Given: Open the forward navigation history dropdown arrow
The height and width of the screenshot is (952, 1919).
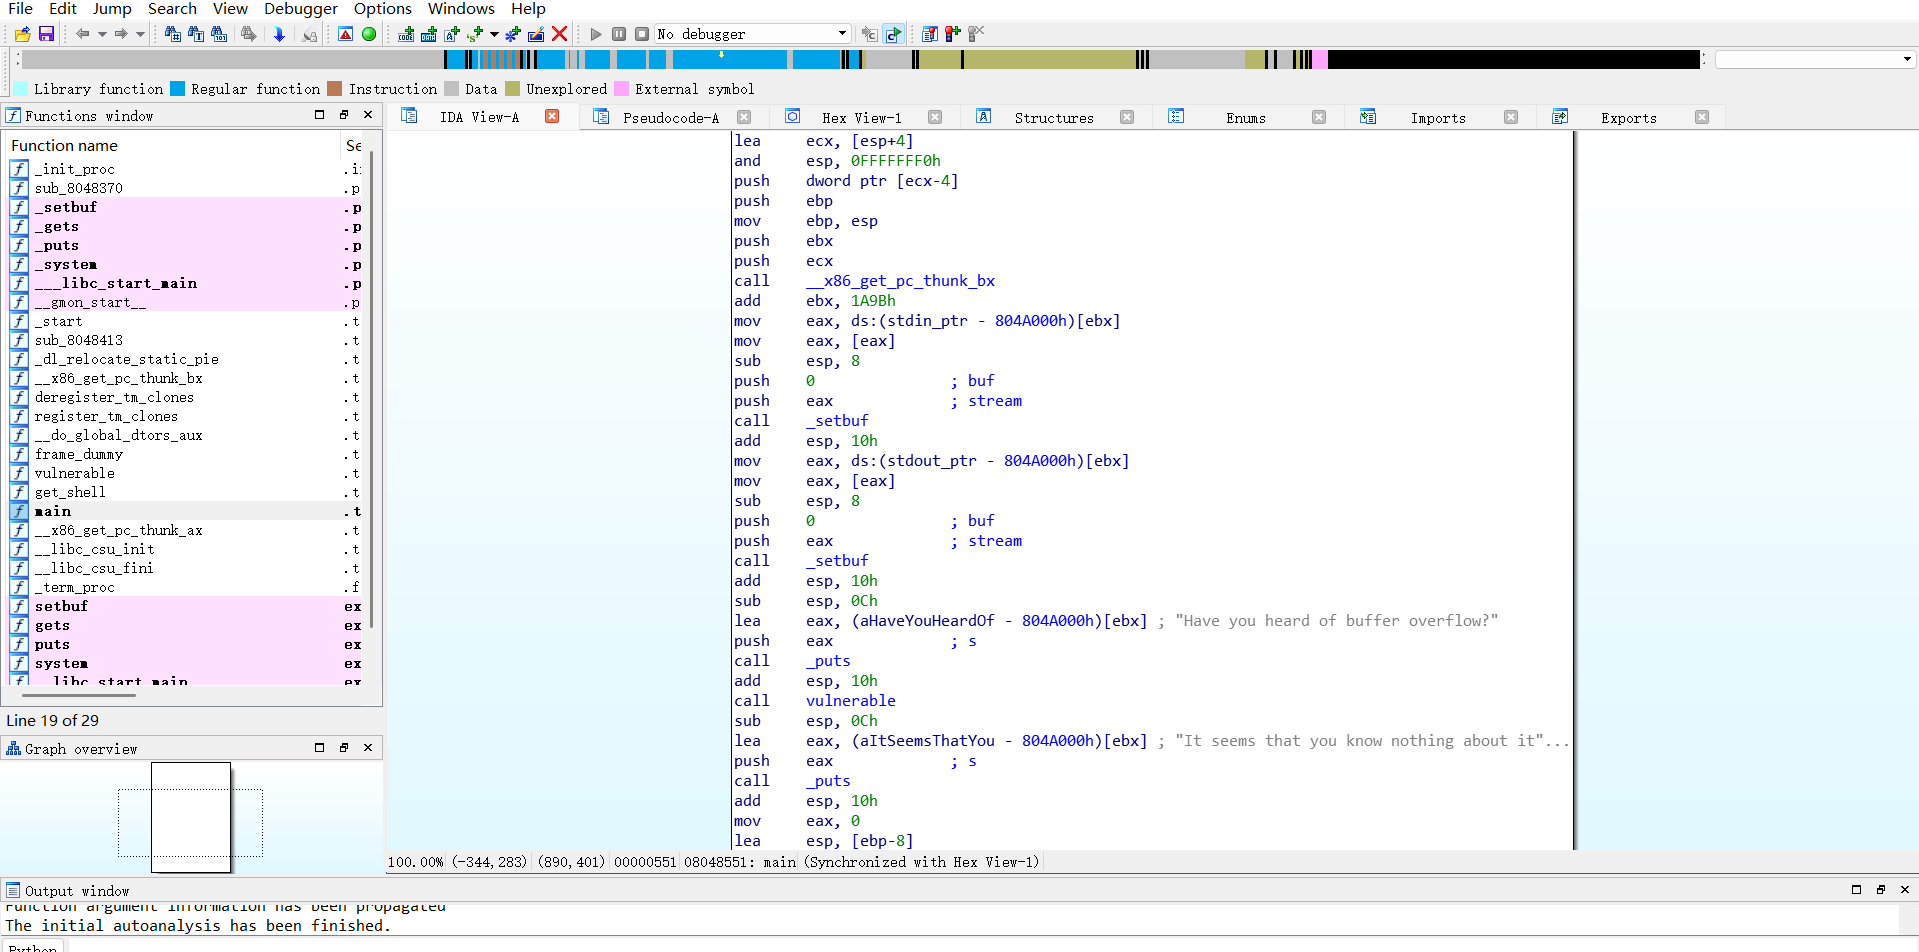Looking at the screenshot, I should coord(141,33).
